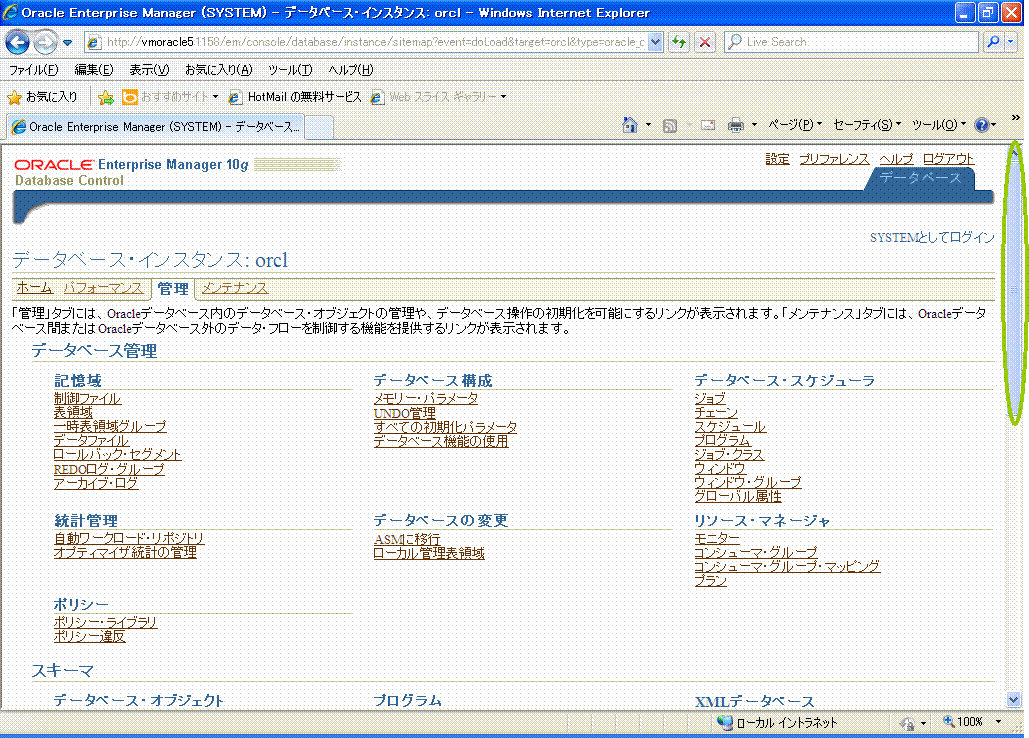Click the empty new tab button
Viewport: 1029px width, 738px height.
tap(320, 127)
